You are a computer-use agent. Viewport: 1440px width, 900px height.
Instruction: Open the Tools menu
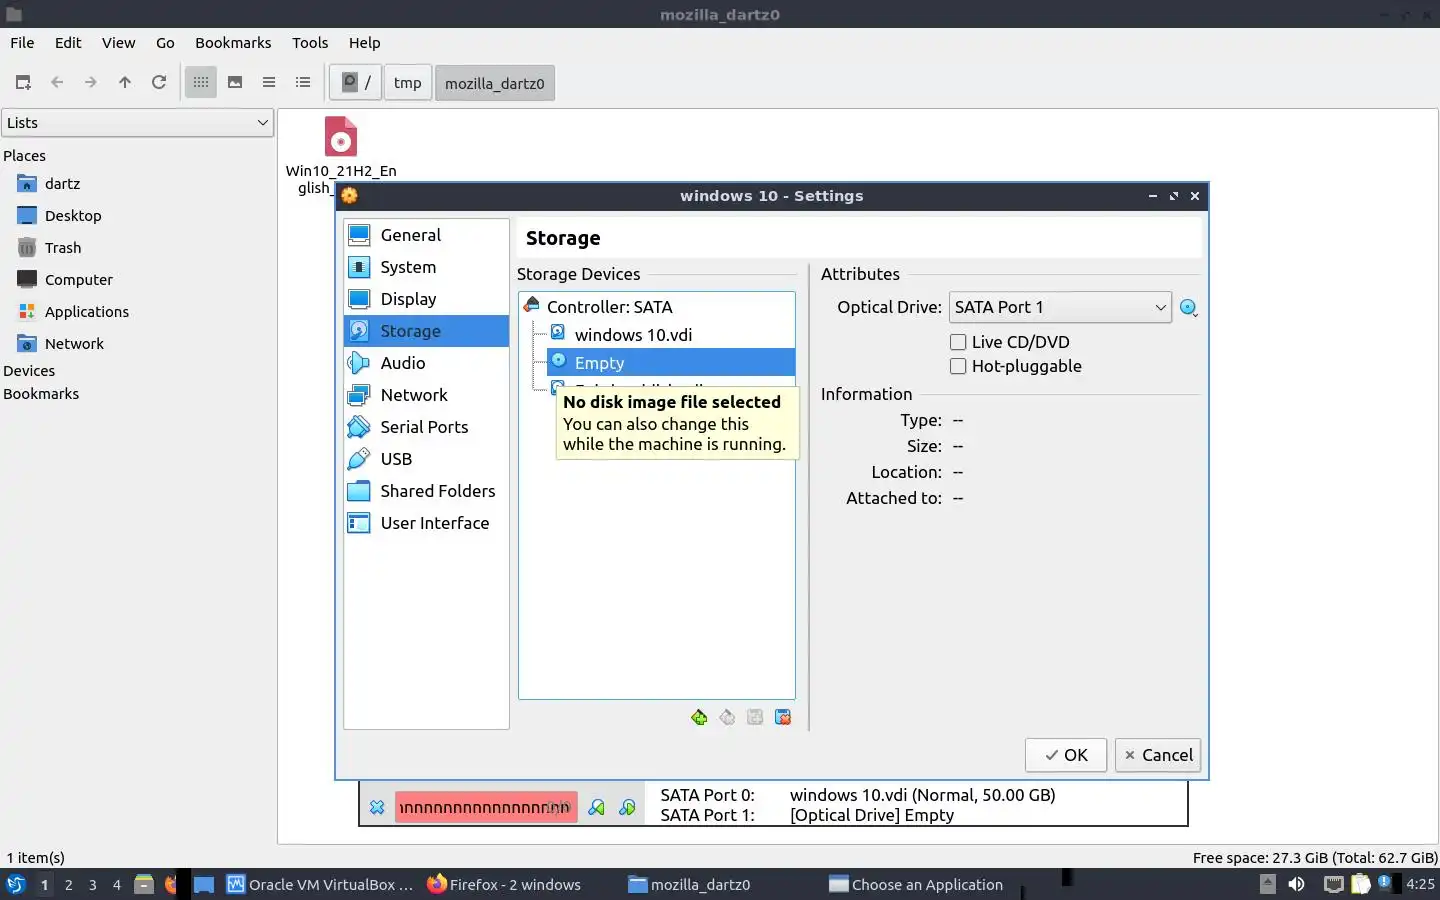[310, 43]
